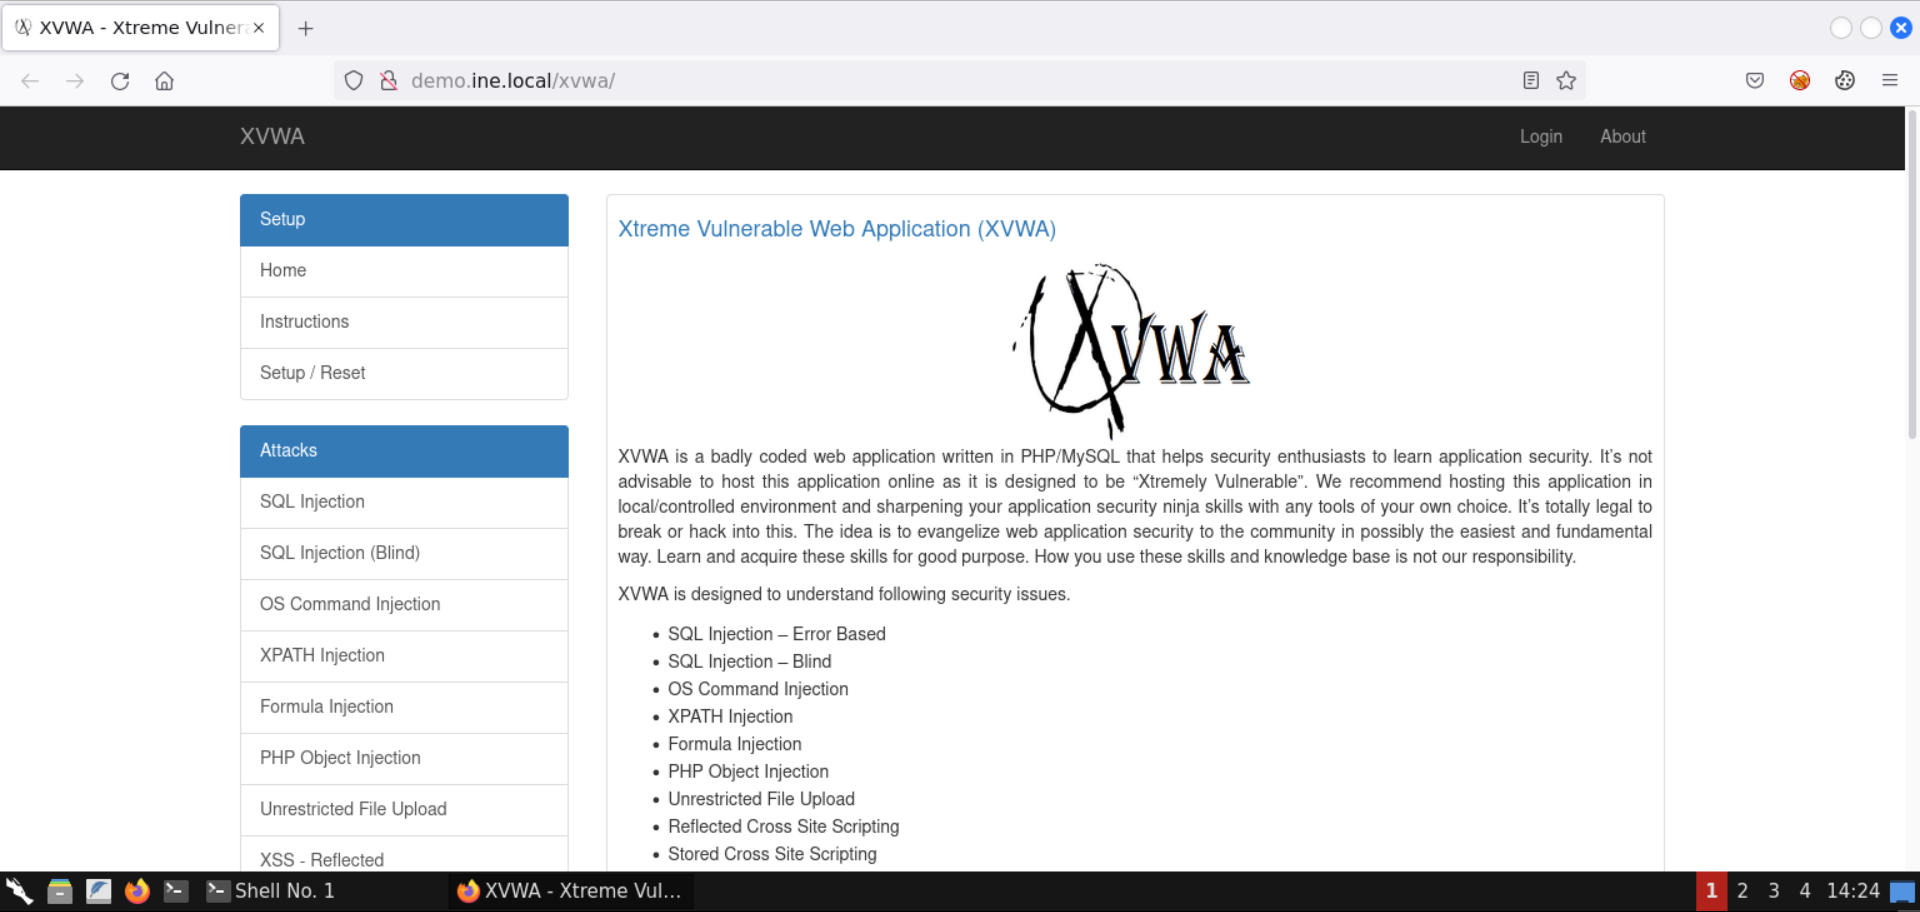Image resolution: width=1920 pixels, height=912 pixels.
Task: Open the About page in navbar
Action: click(1622, 137)
